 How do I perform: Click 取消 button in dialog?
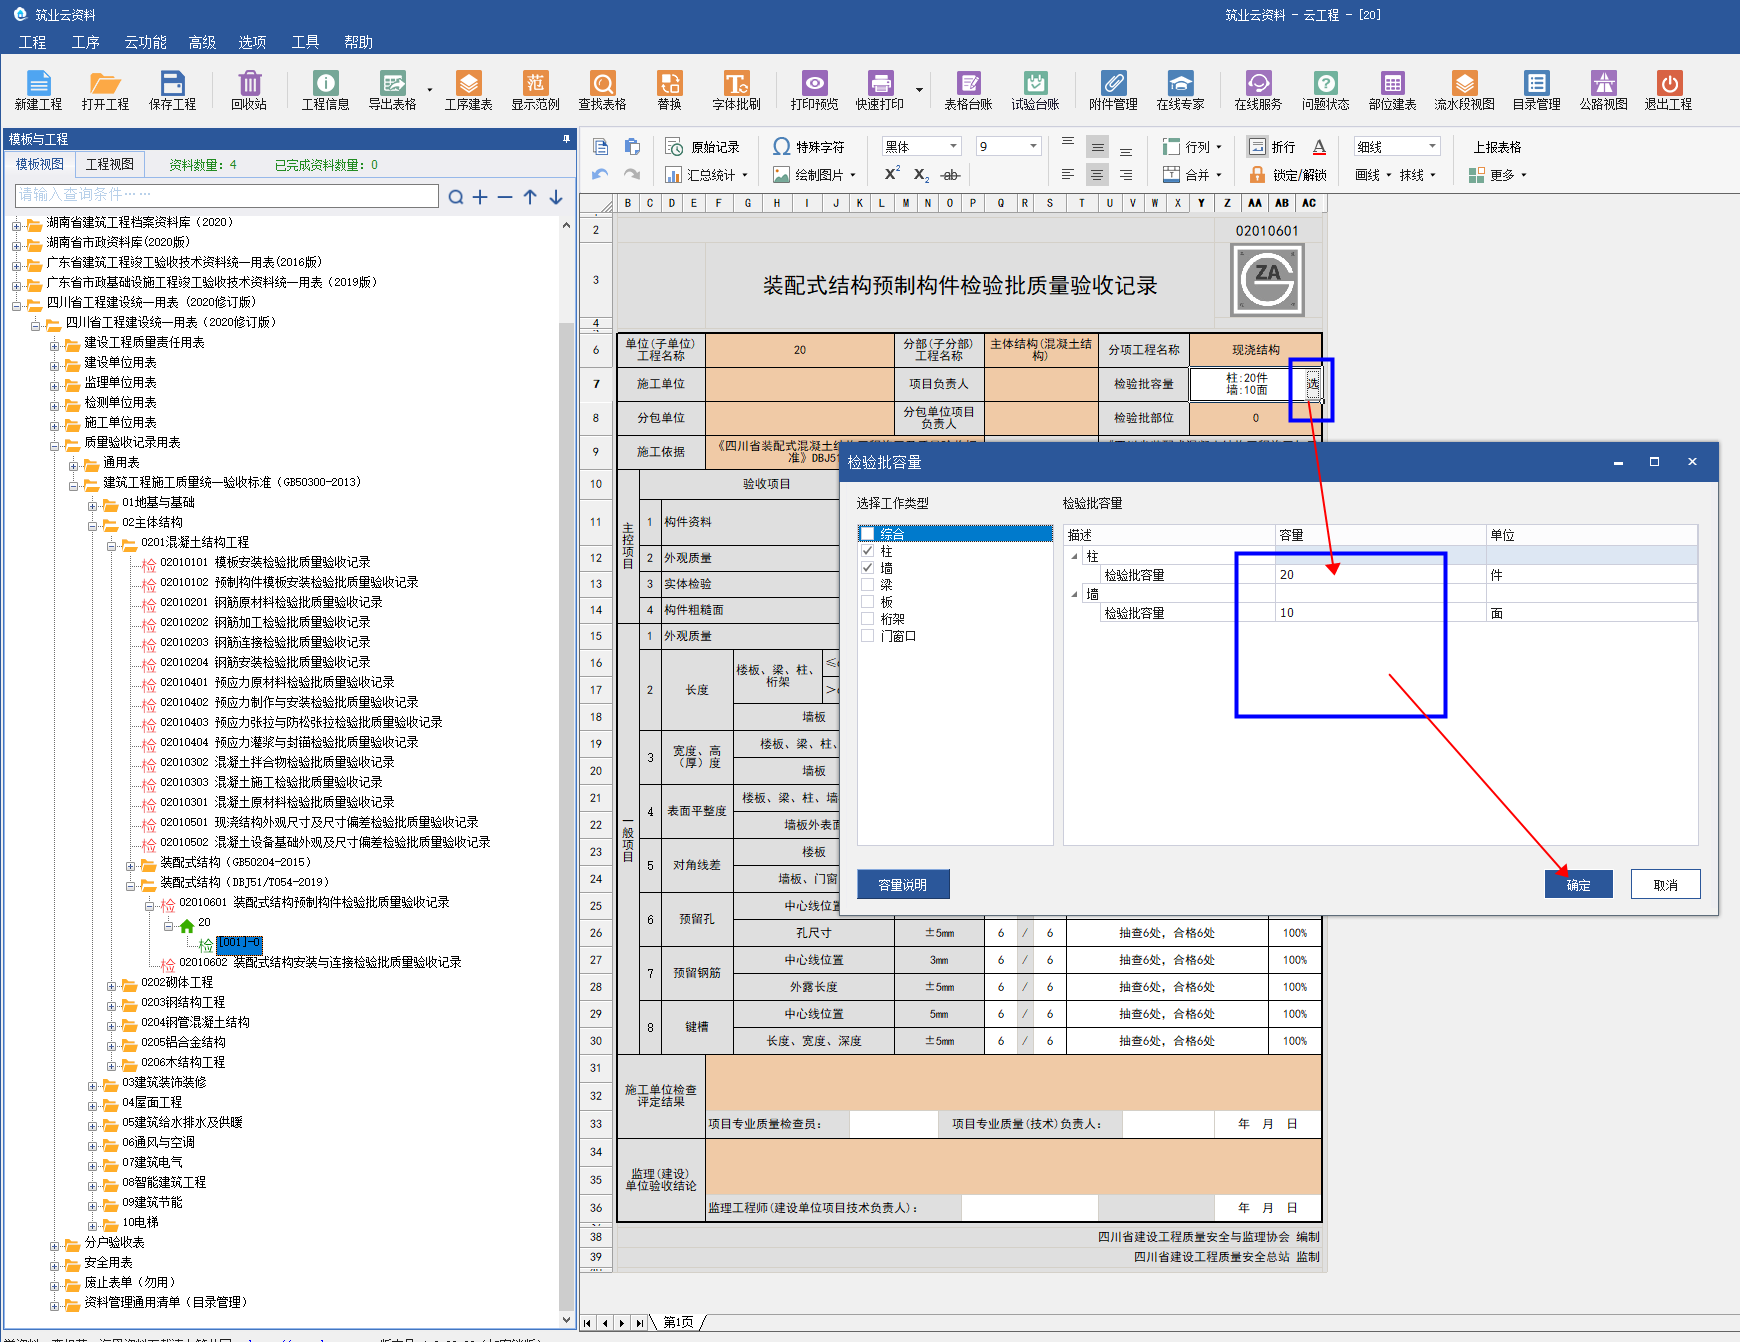coord(1665,884)
